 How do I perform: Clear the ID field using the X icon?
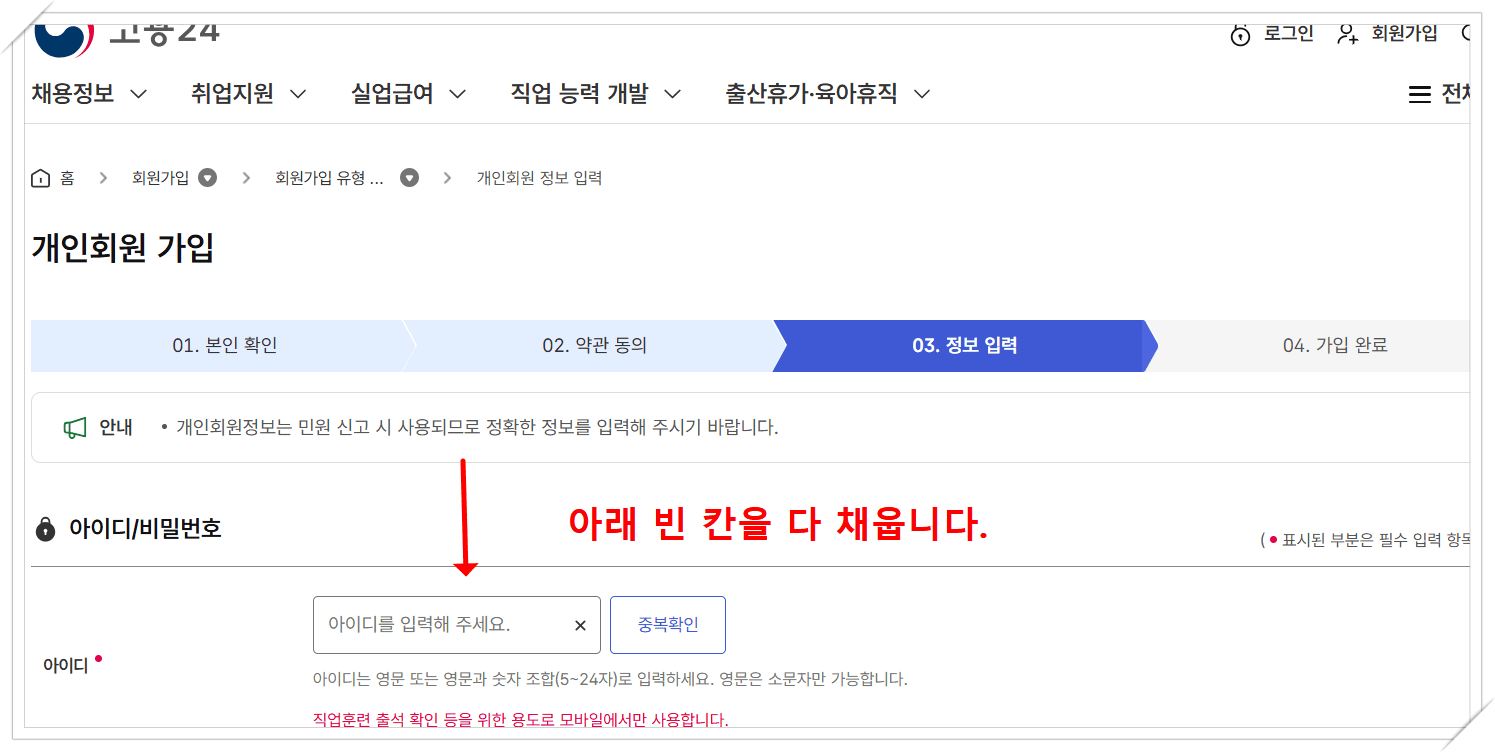pyautogui.click(x=579, y=625)
